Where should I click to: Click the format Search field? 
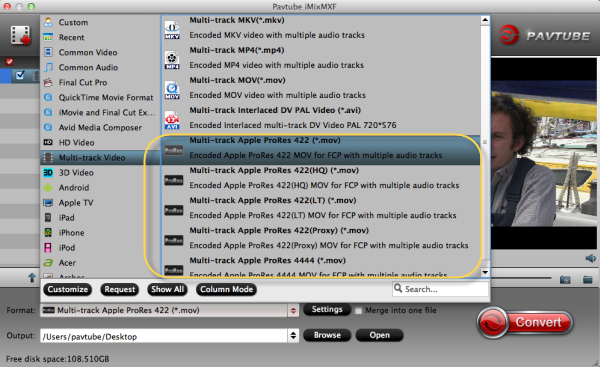440,289
